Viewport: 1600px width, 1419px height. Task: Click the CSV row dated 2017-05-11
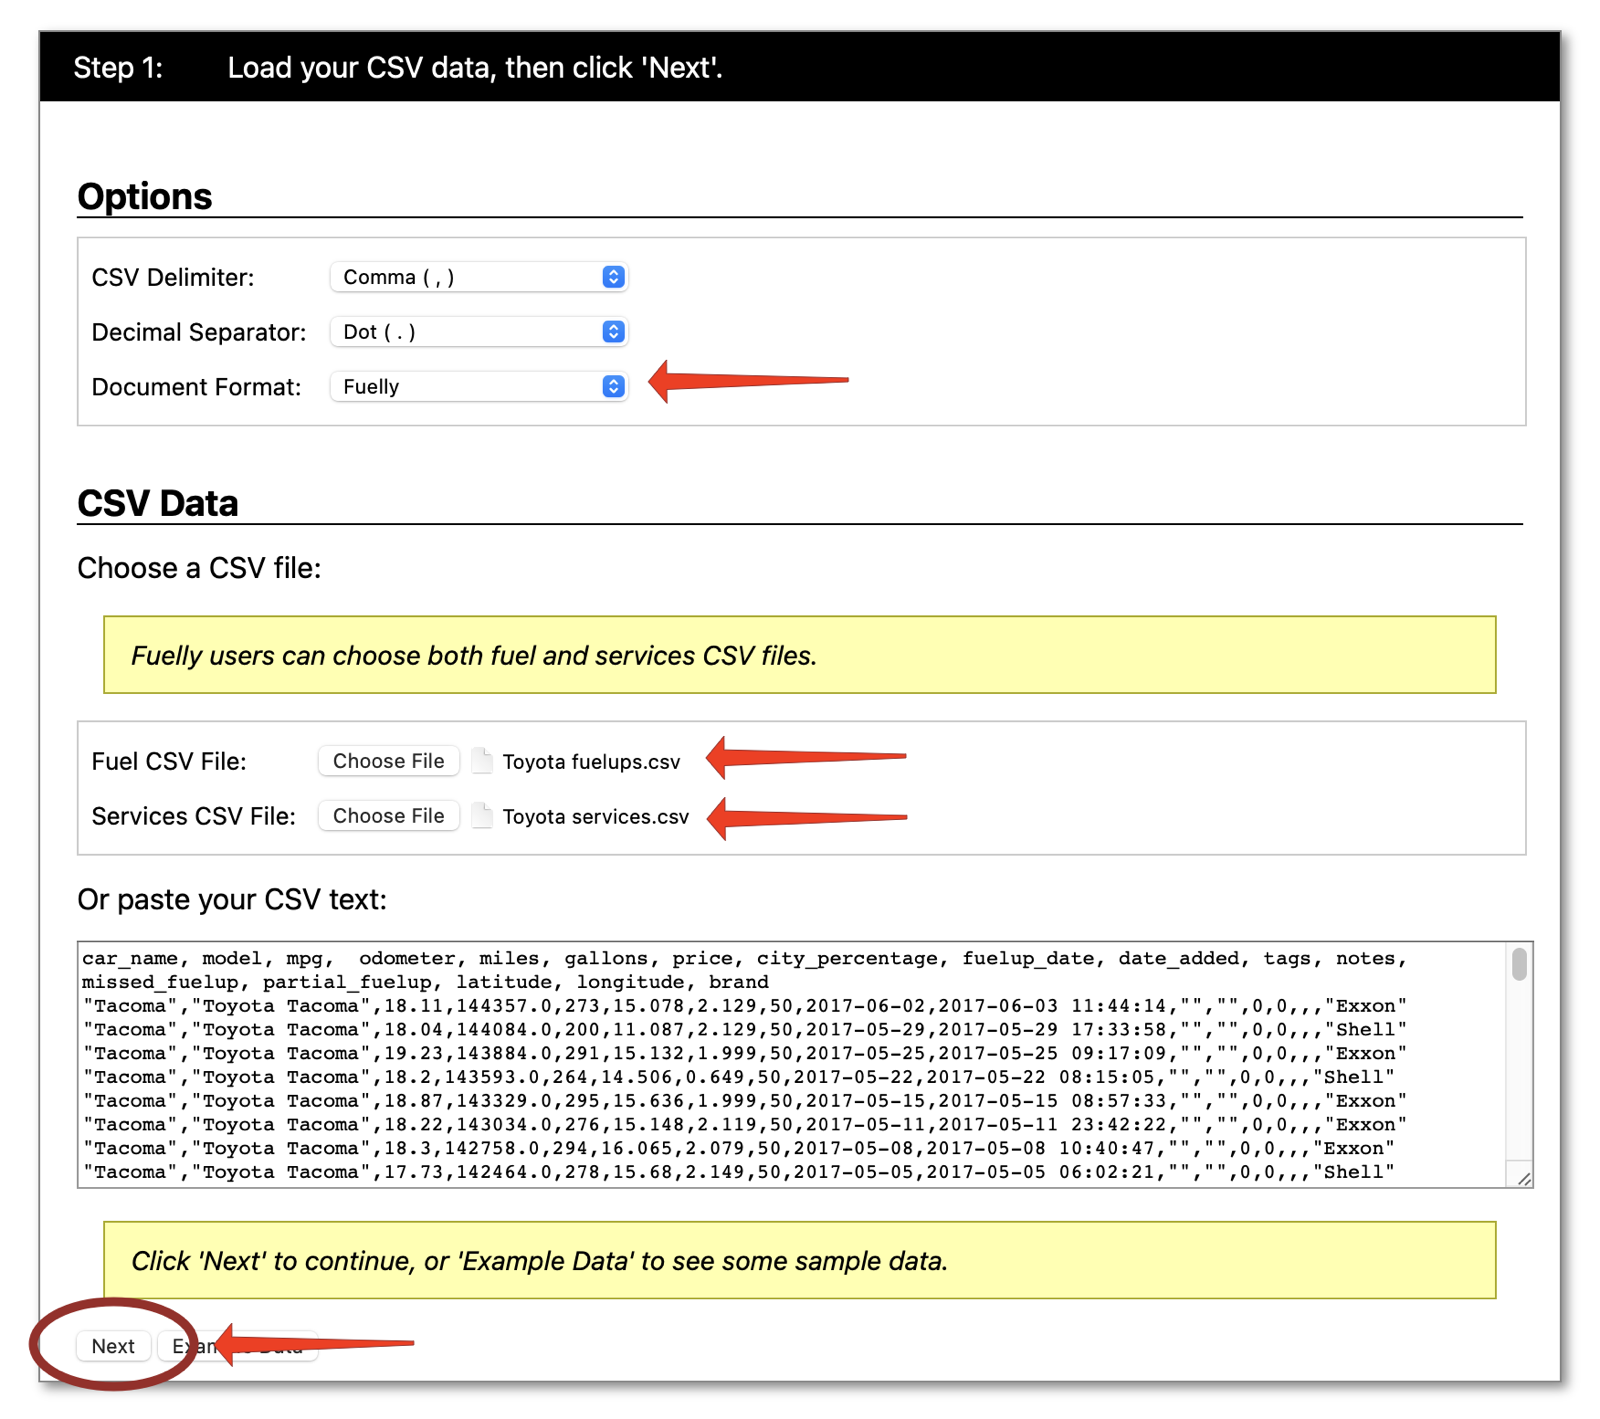pyautogui.click(x=745, y=1125)
